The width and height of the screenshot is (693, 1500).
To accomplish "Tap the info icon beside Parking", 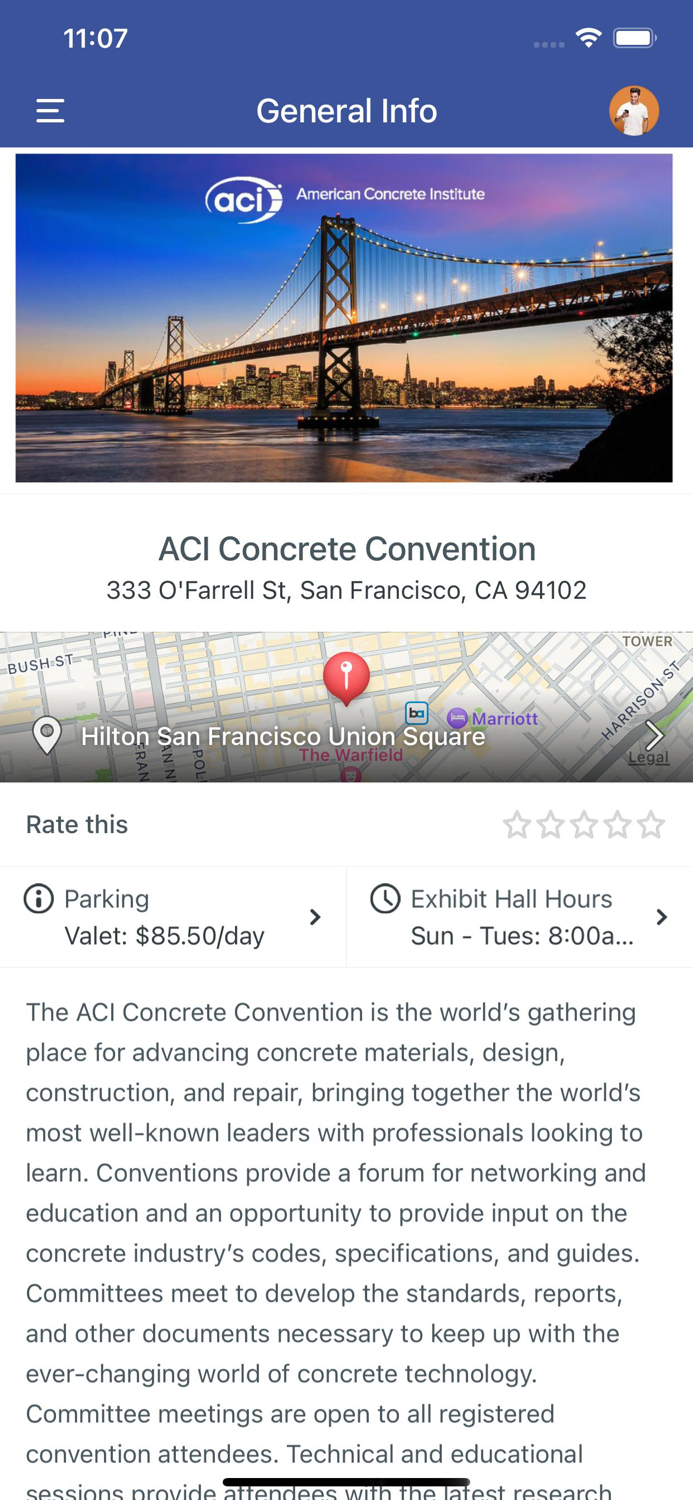I will pos(37,897).
